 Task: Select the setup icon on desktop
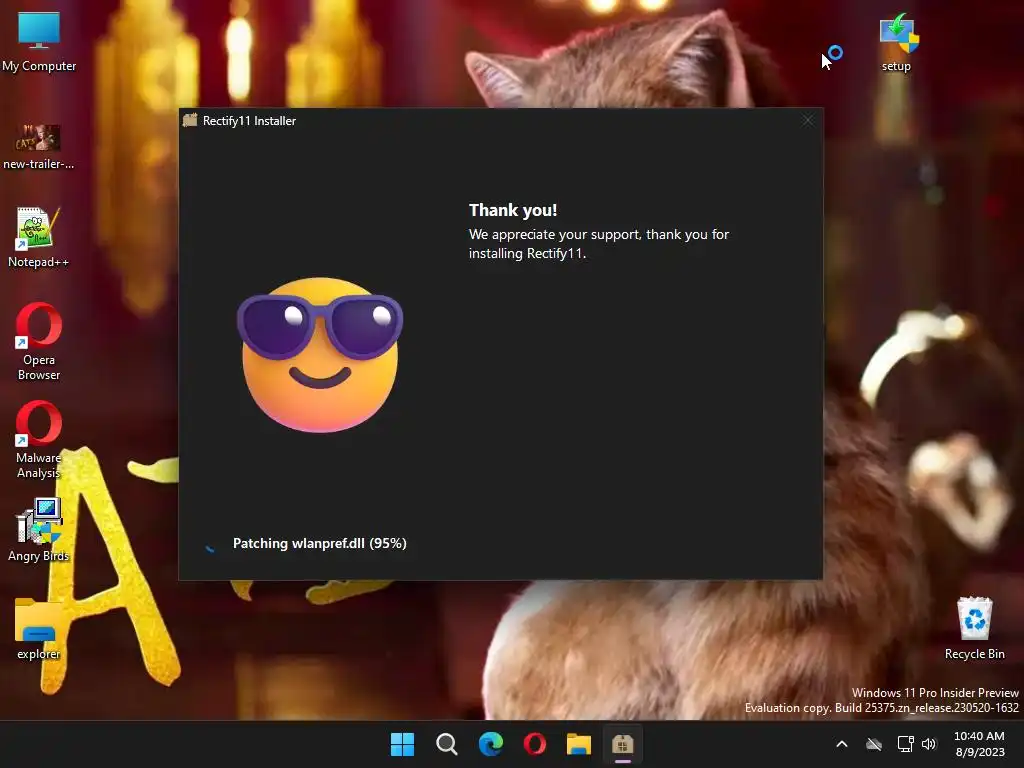tap(897, 41)
